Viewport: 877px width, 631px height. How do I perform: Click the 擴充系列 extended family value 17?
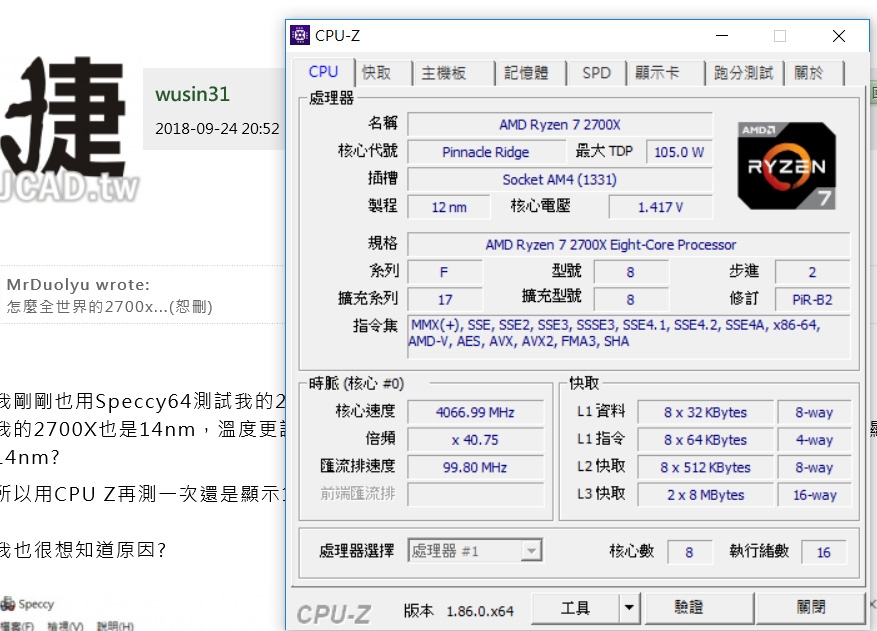tap(445, 299)
